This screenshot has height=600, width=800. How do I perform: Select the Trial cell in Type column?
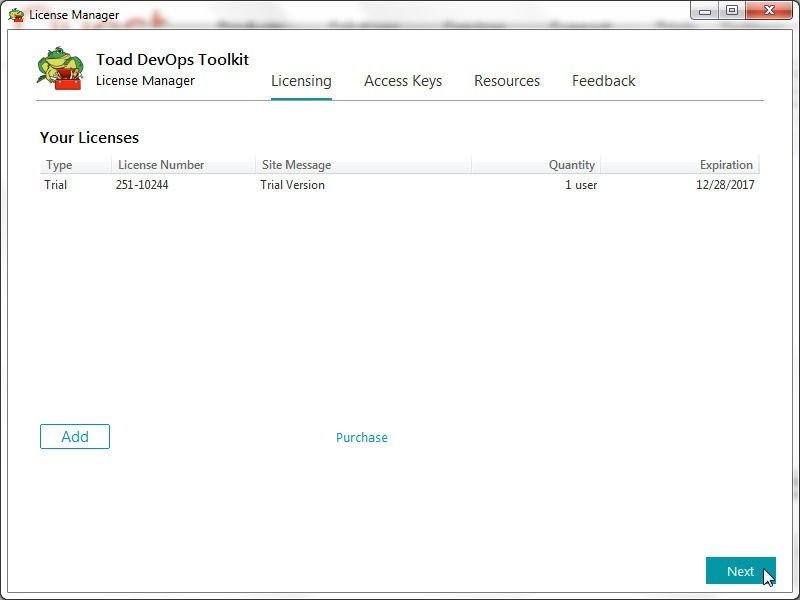pyautogui.click(x=56, y=185)
